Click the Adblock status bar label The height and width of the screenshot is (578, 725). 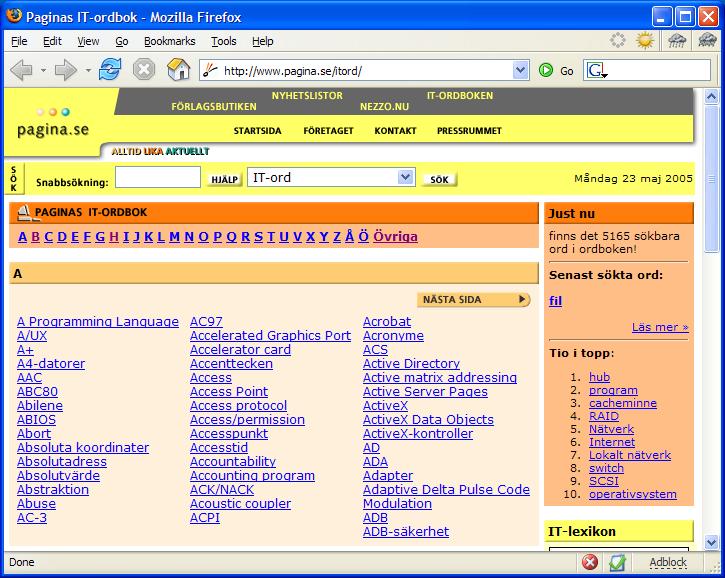pos(668,562)
